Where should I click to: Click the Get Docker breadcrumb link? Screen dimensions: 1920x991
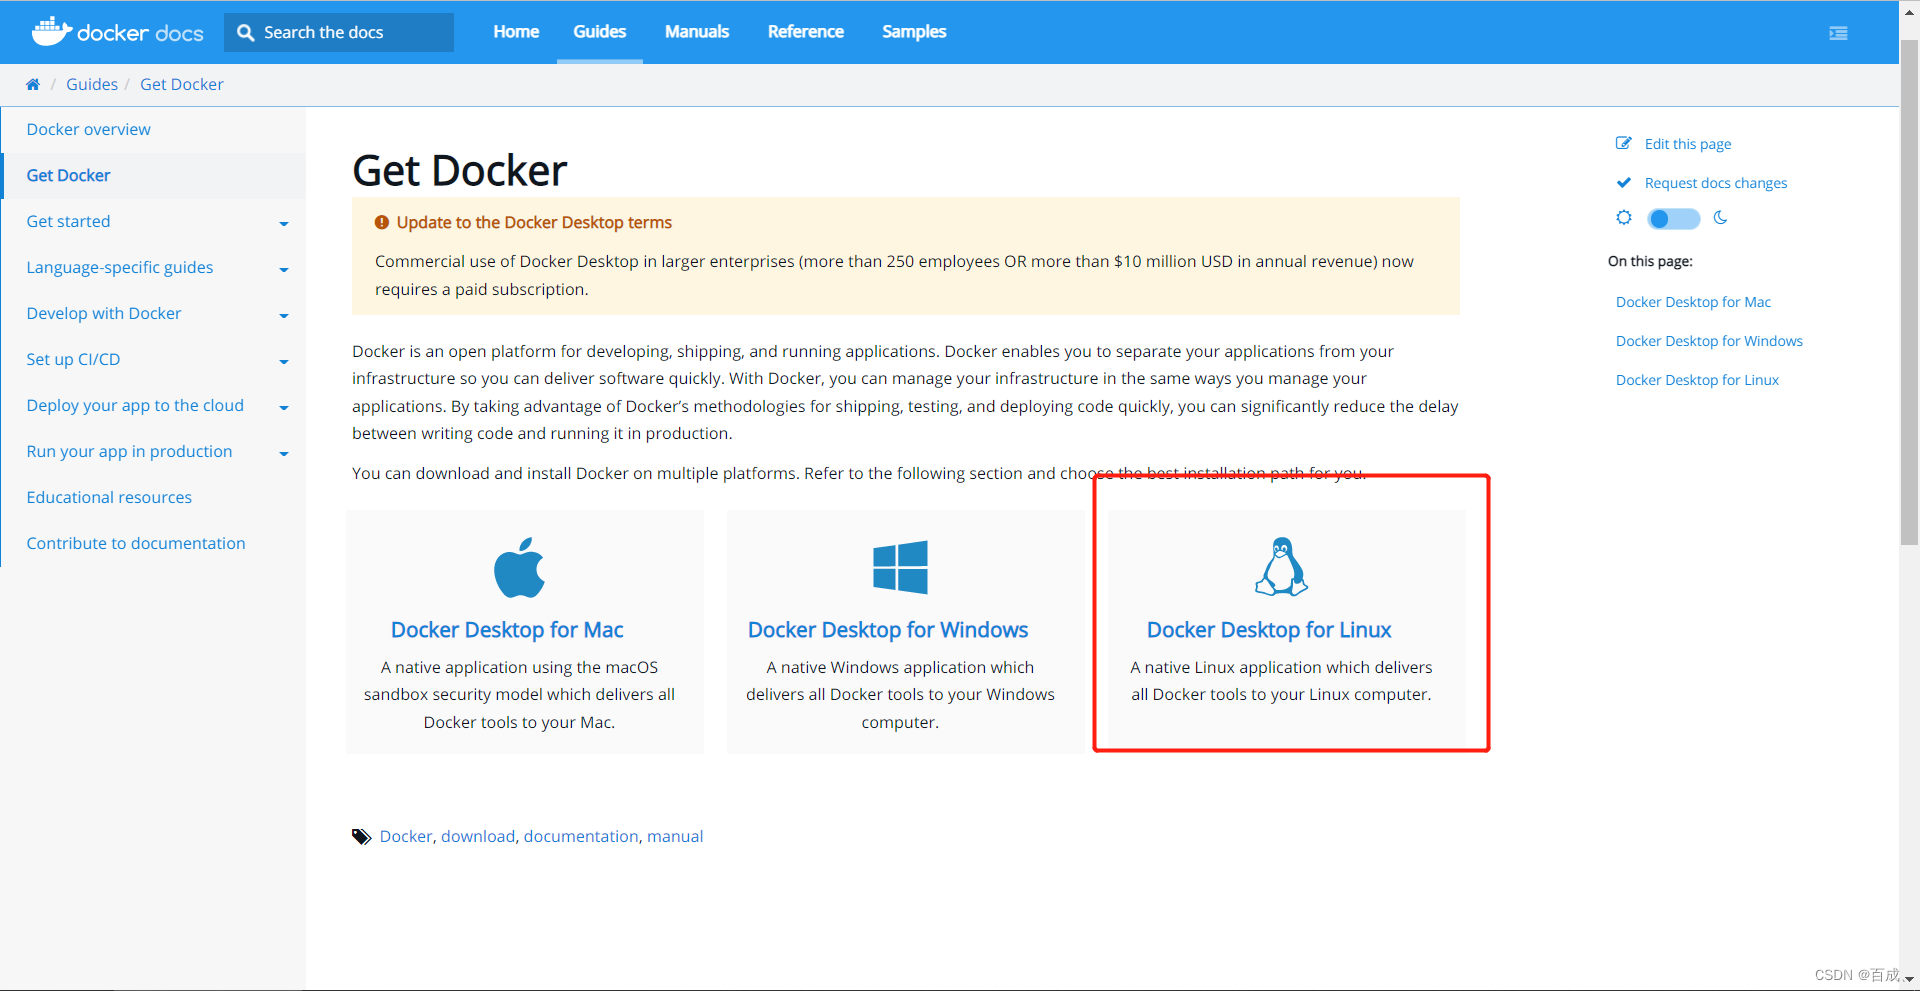click(x=182, y=84)
